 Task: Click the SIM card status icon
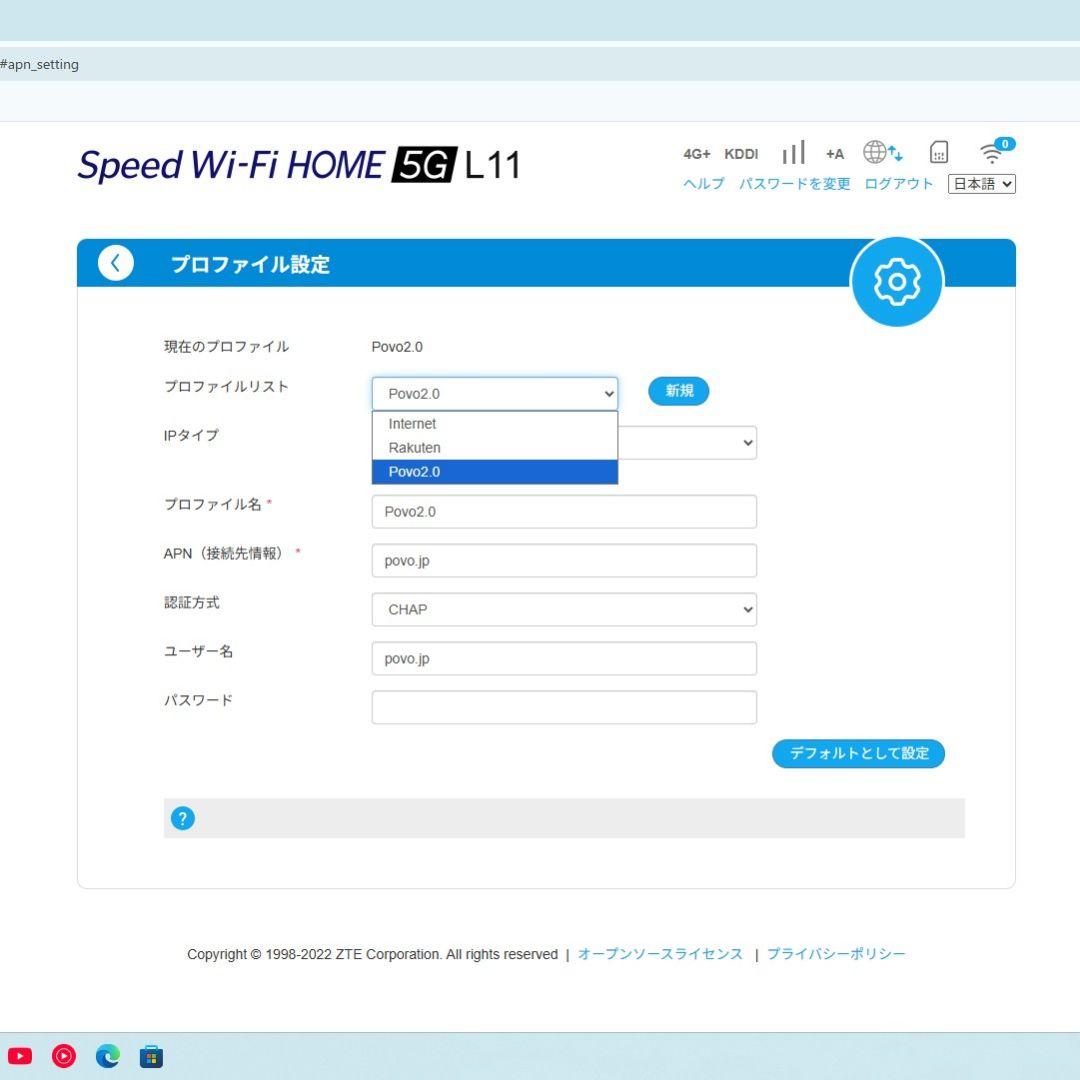point(939,152)
